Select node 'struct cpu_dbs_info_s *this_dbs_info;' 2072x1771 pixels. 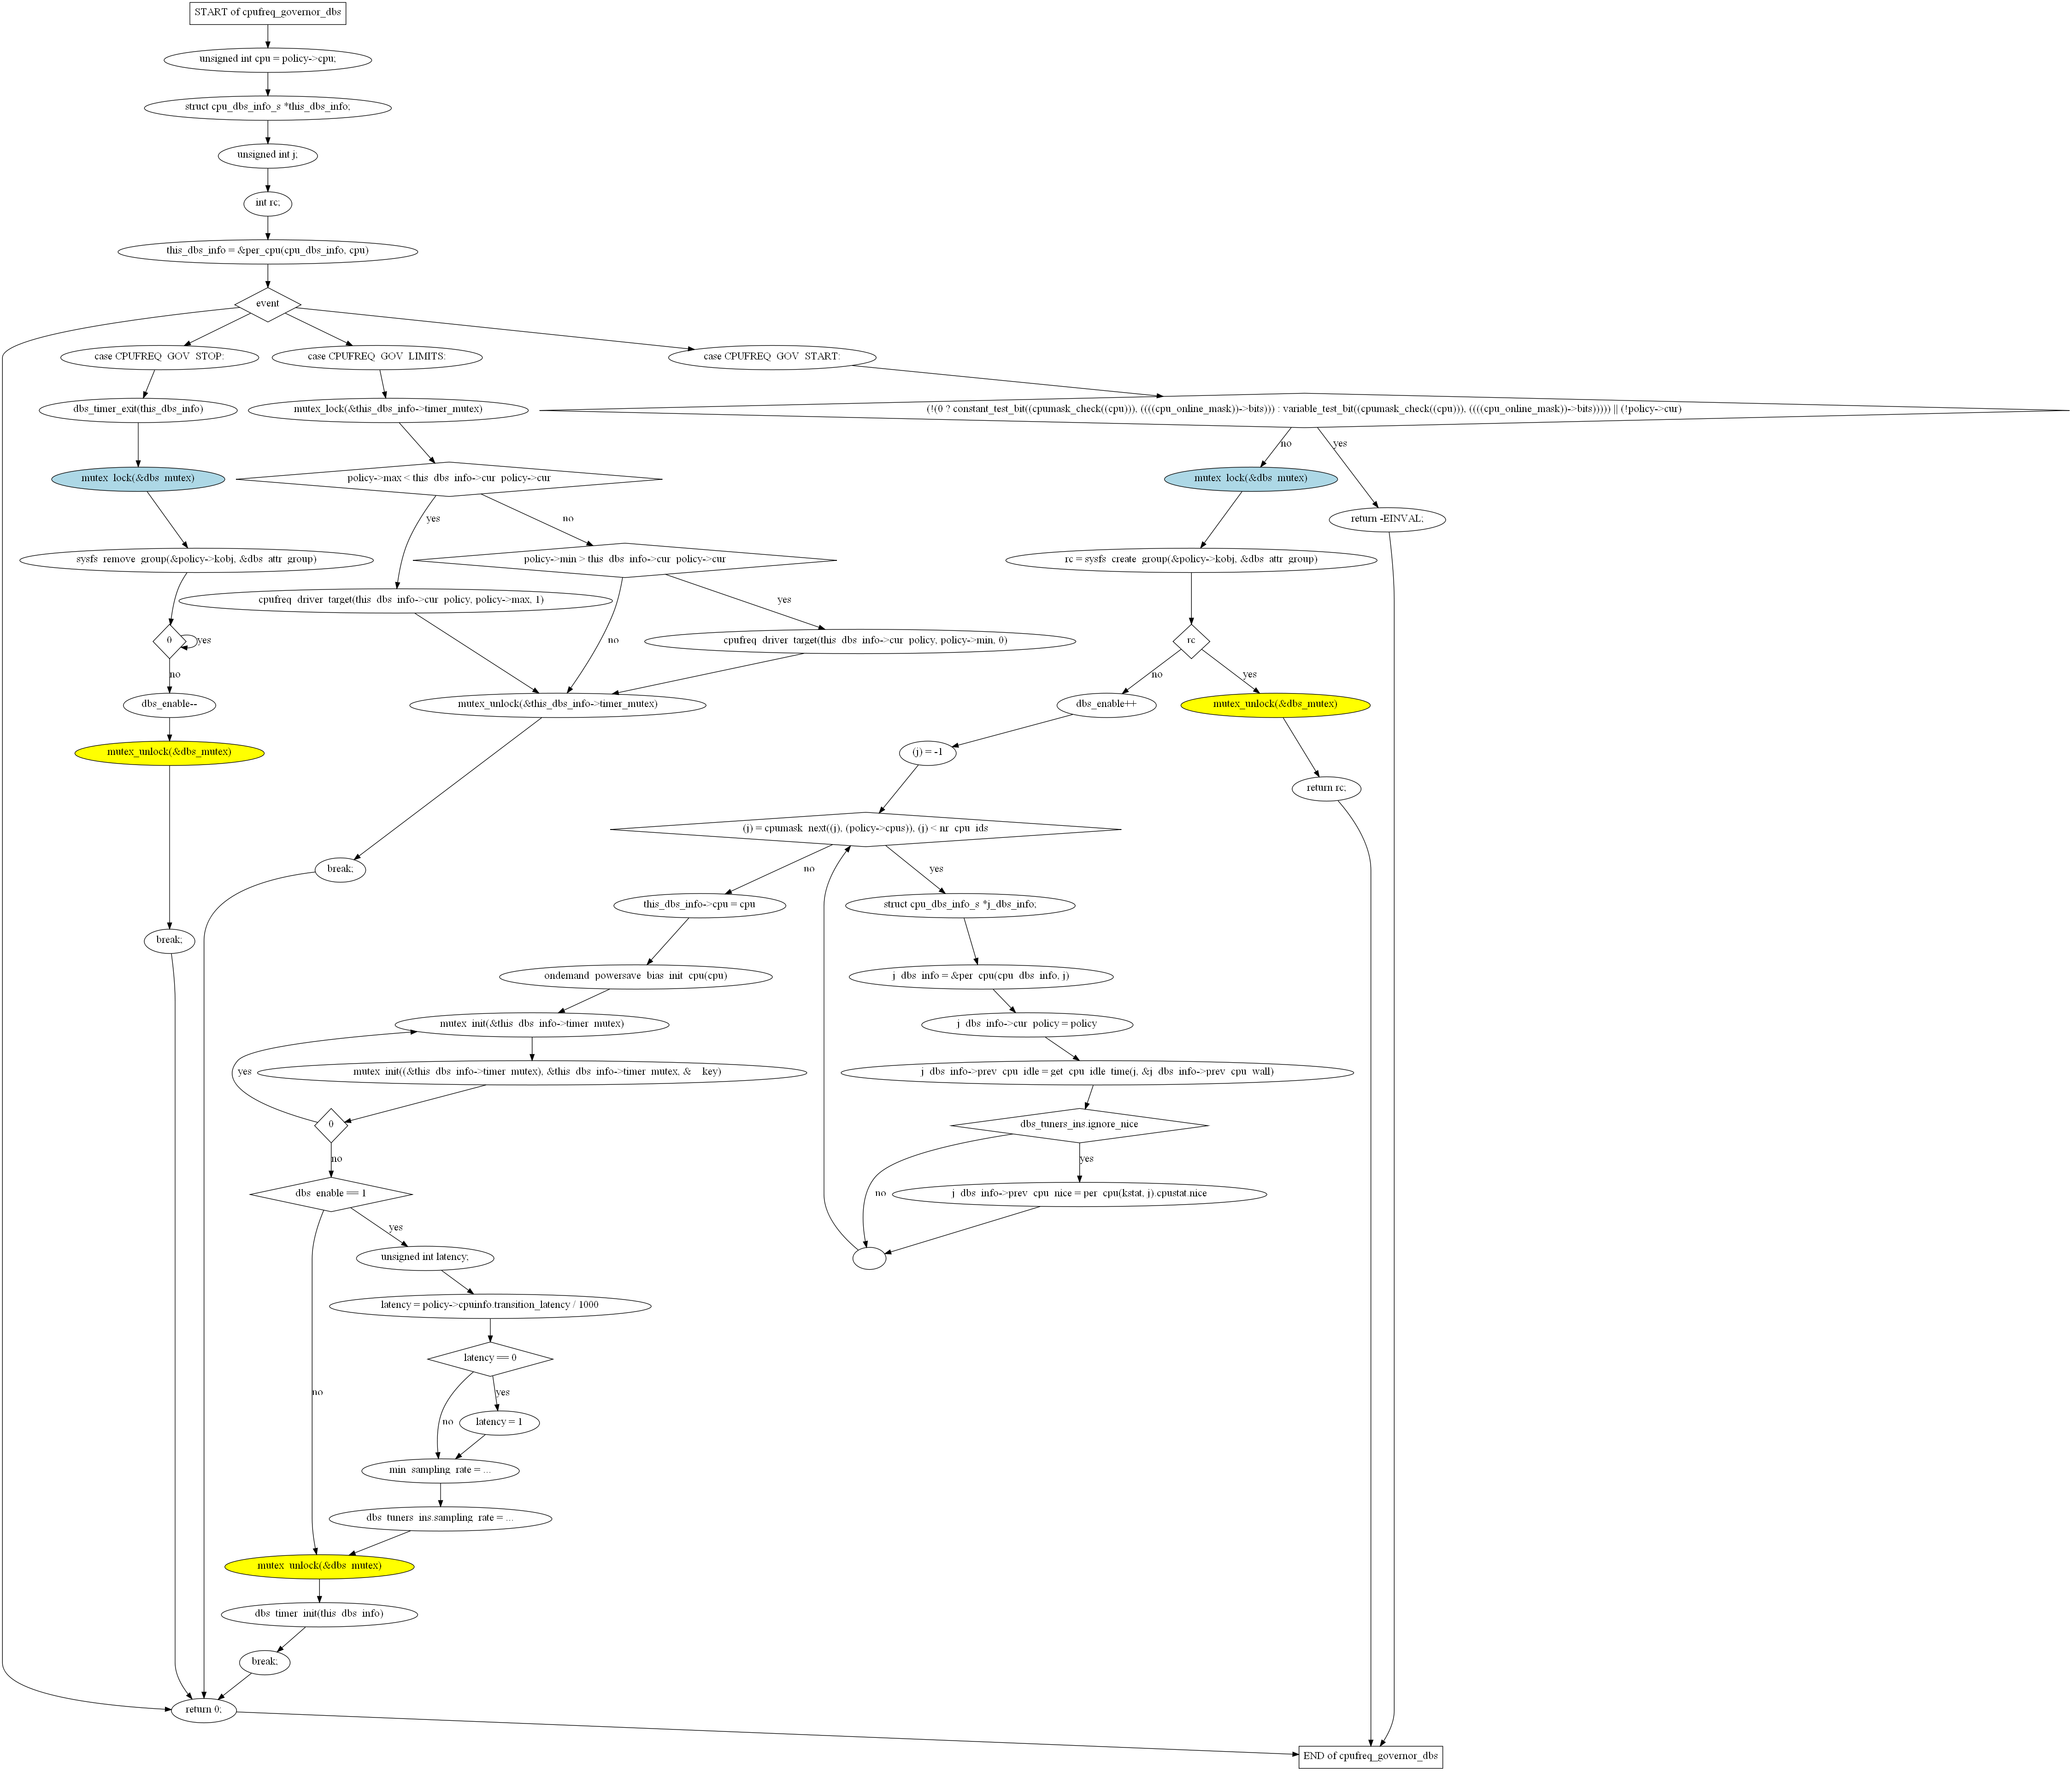[x=268, y=107]
